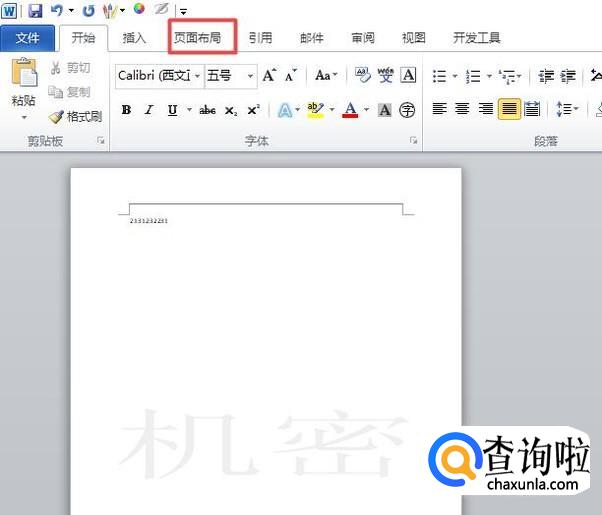Open the 文件 menu button
Screen dimensions: 602x515
tap(28, 38)
